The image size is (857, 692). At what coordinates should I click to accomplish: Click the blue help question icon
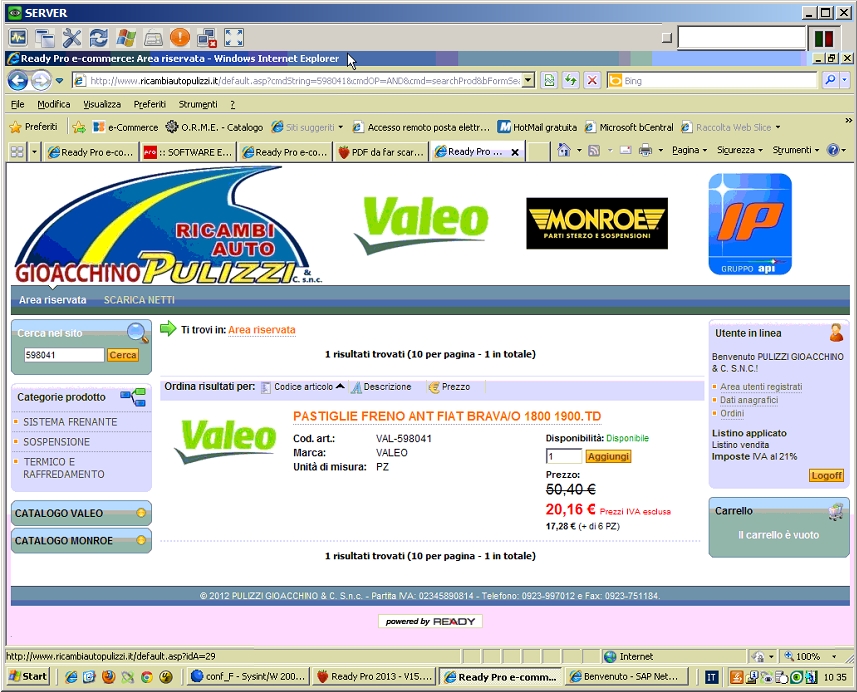[832, 150]
